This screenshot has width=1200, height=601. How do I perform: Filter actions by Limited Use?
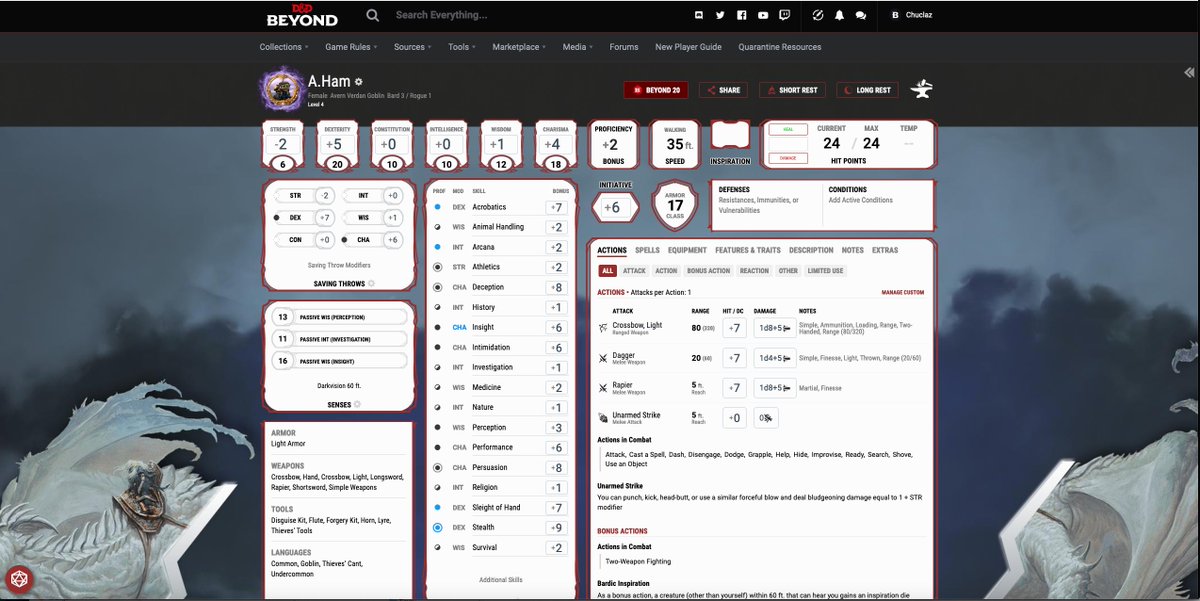click(825, 271)
